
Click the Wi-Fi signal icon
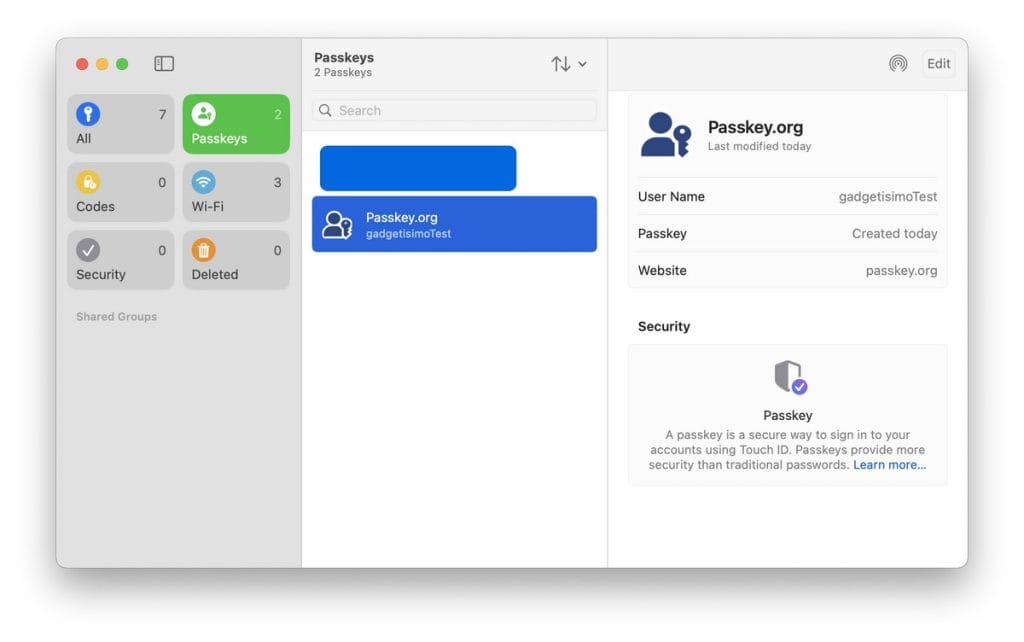pyautogui.click(x=204, y=182)
